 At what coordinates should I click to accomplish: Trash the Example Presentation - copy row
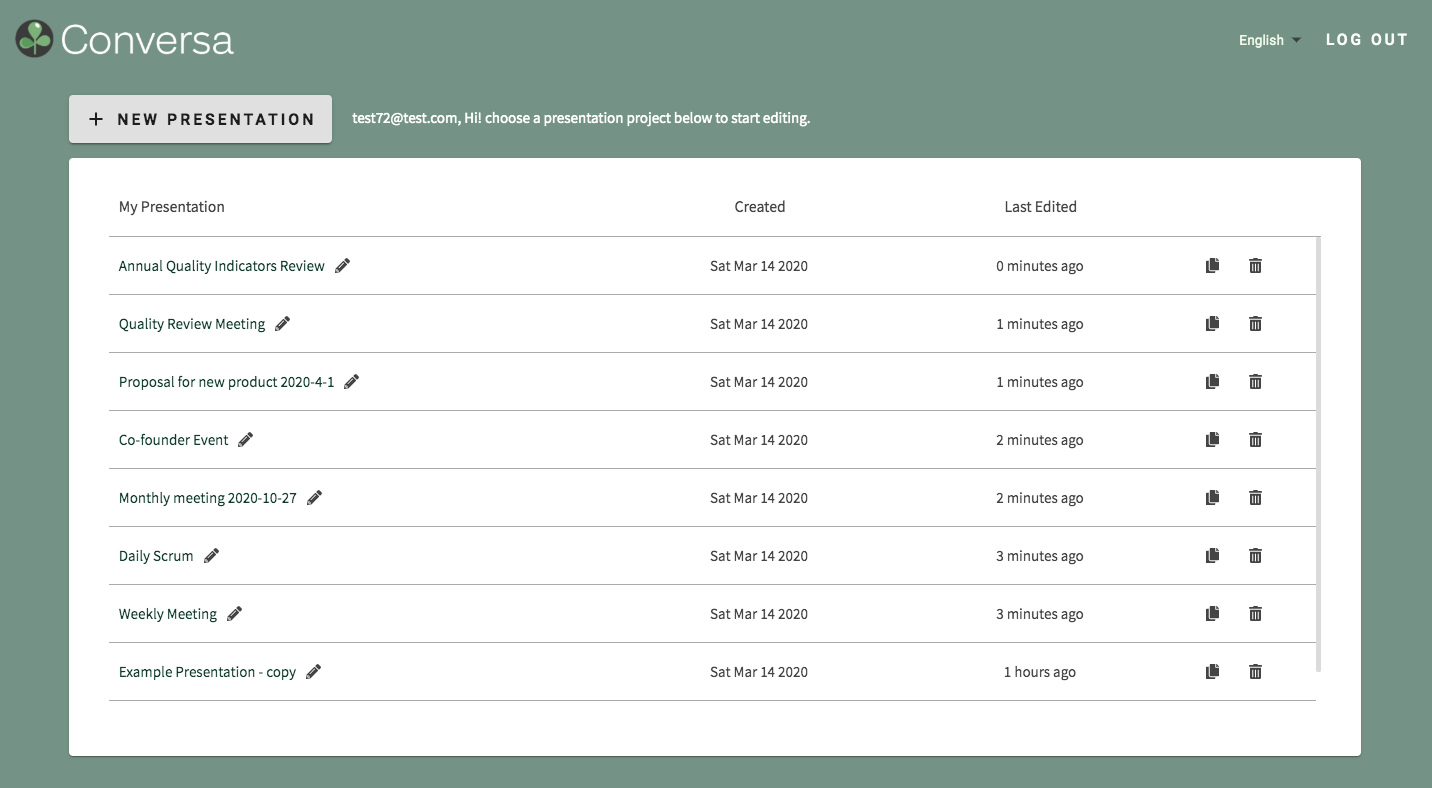coord(1255,672)
